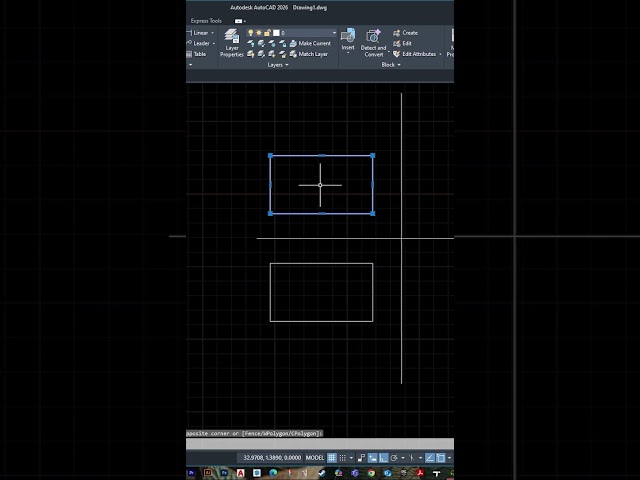Click layer icon with lock beside Make Current

[282, 43]
